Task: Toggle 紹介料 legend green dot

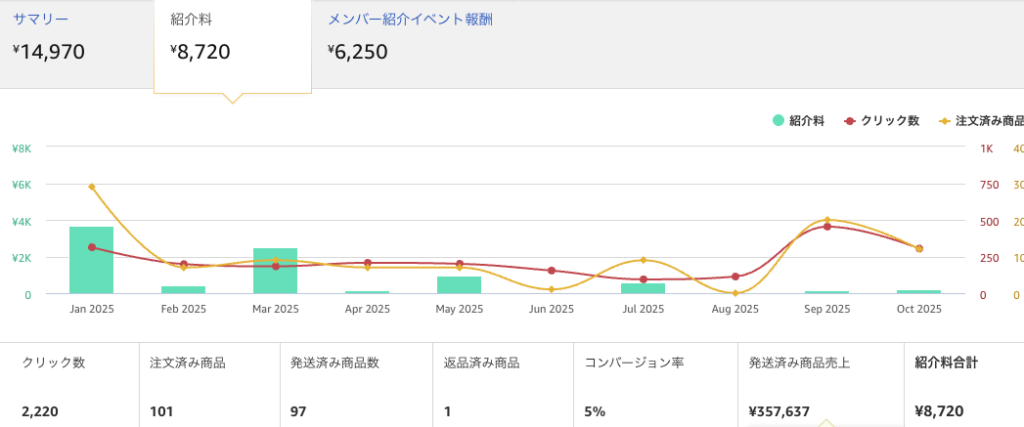Action: coord(778,121)
